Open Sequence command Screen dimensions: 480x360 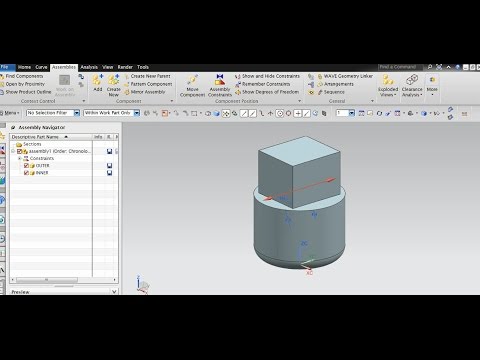(331, 92)
